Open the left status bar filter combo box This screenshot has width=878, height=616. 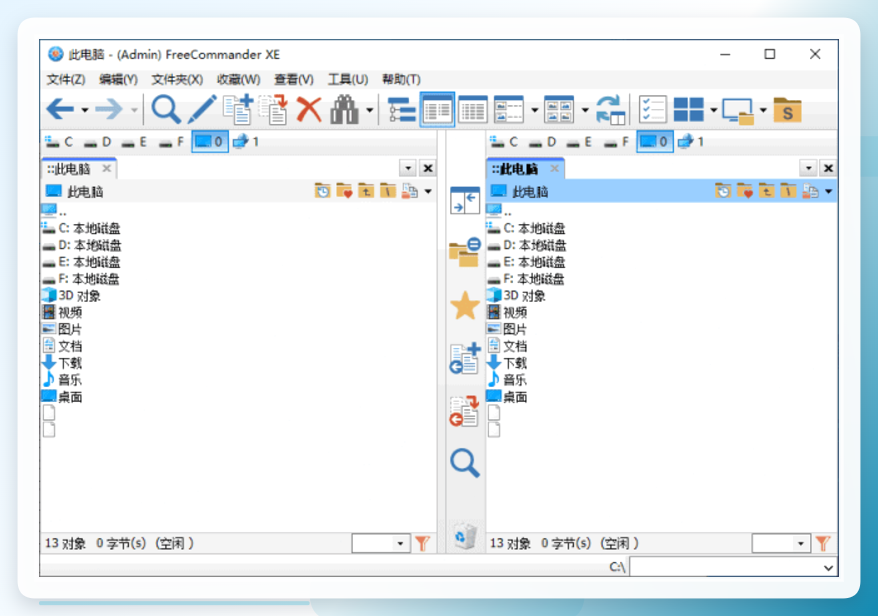point(381,543)
